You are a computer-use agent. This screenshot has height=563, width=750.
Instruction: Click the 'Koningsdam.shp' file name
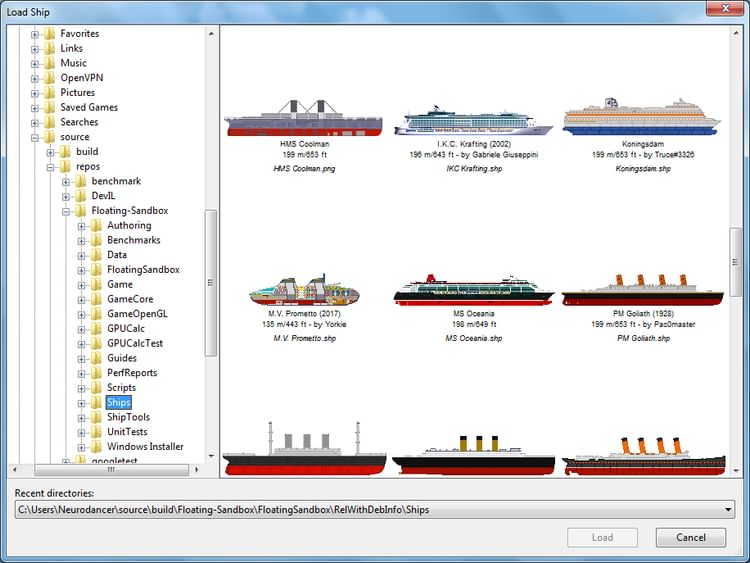643,169
